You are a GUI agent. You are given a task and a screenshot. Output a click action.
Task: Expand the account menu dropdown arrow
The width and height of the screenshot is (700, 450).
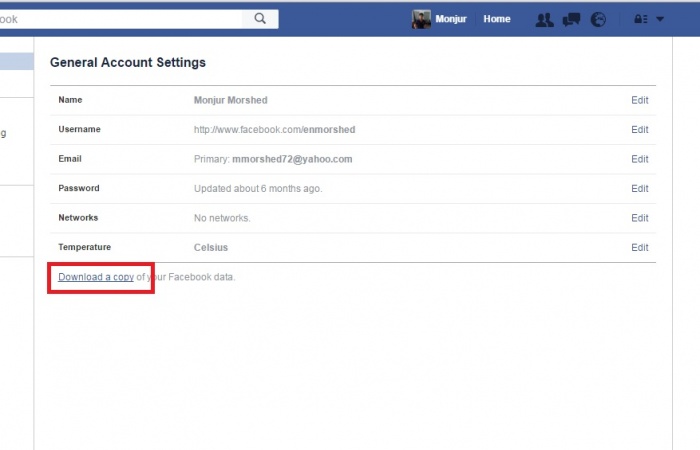pos(660,19)
